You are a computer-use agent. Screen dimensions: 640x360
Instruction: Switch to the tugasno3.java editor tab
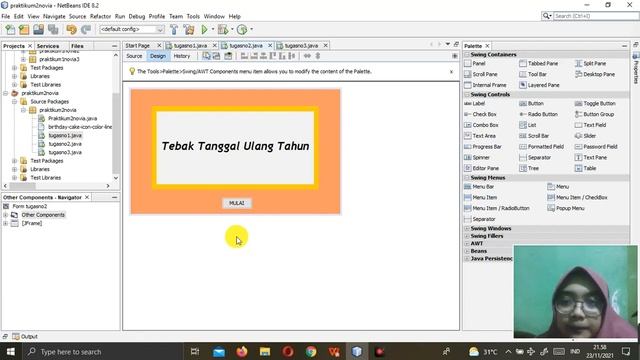(x=301, y=46)
